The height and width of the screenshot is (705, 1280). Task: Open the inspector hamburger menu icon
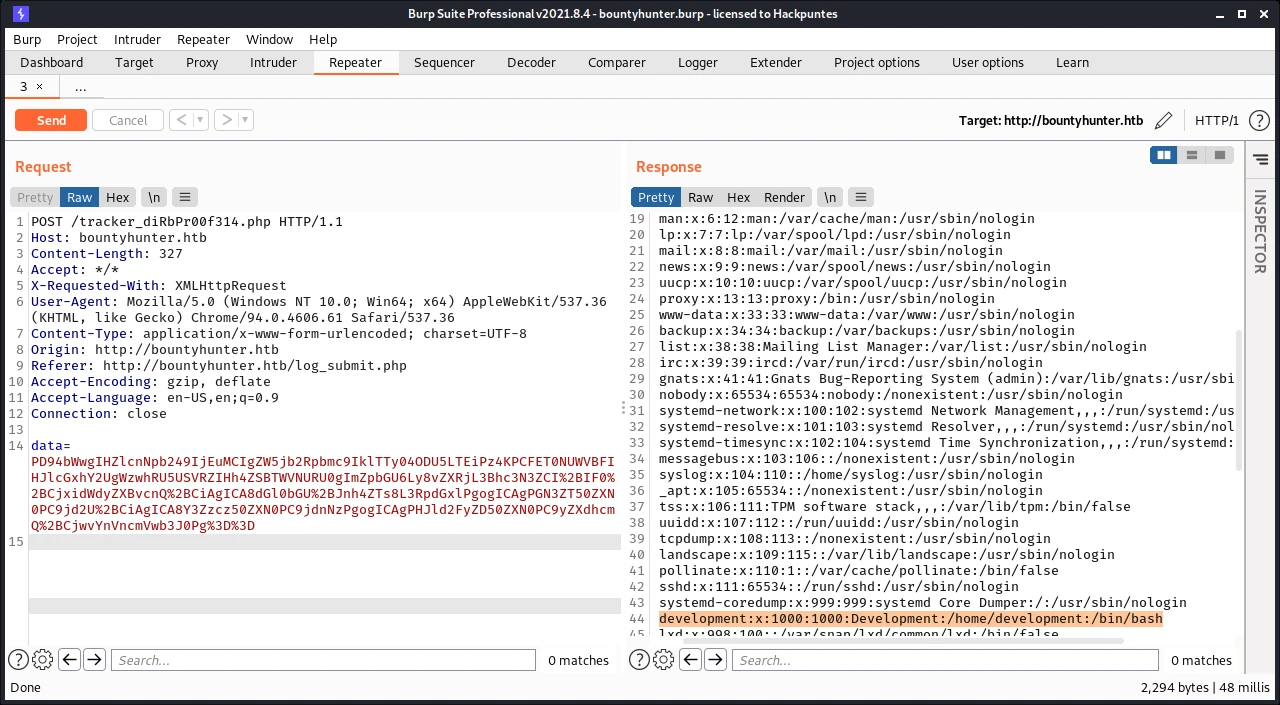(1260, 160)
